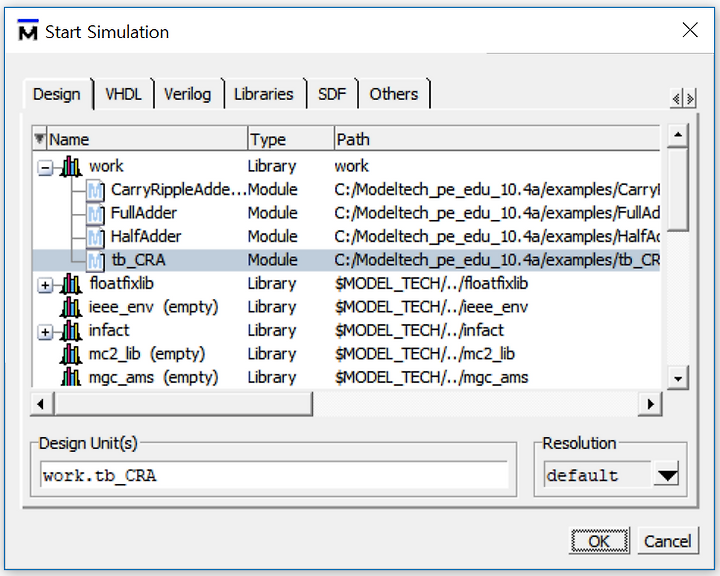The width and height of the screenshot is (720, 576).
Task: Switch to the Others tab
Action: point(394,94)
